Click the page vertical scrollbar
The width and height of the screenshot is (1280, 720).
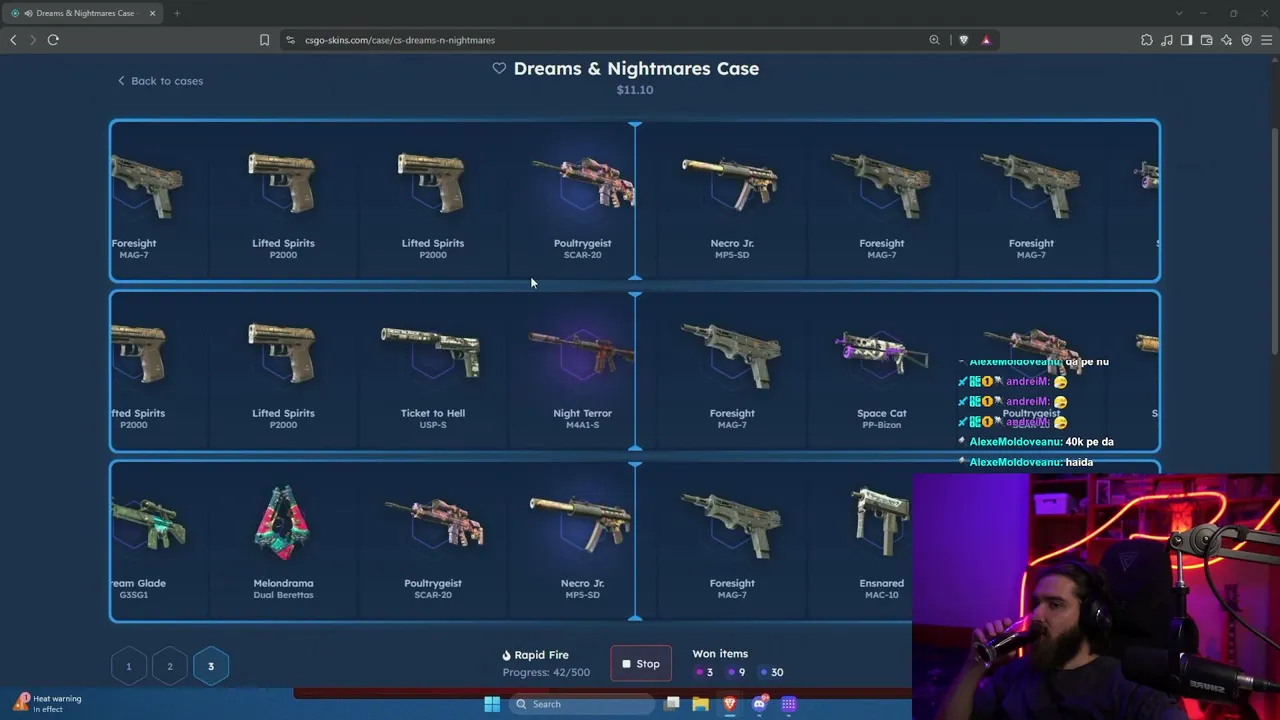point(1275,240)
